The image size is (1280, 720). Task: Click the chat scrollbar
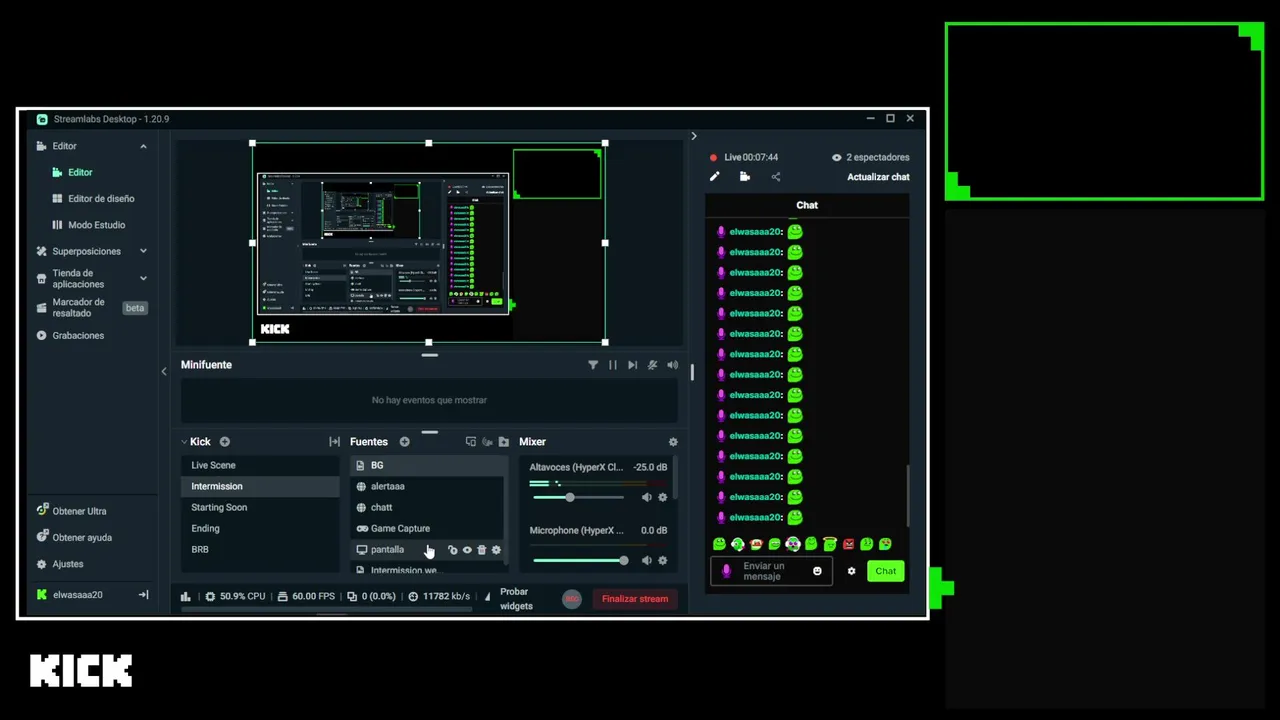pyautogui.click(x=908, y=495)
